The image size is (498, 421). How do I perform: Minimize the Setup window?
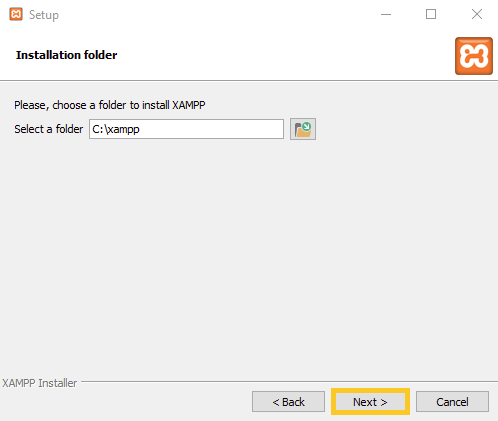386,14
